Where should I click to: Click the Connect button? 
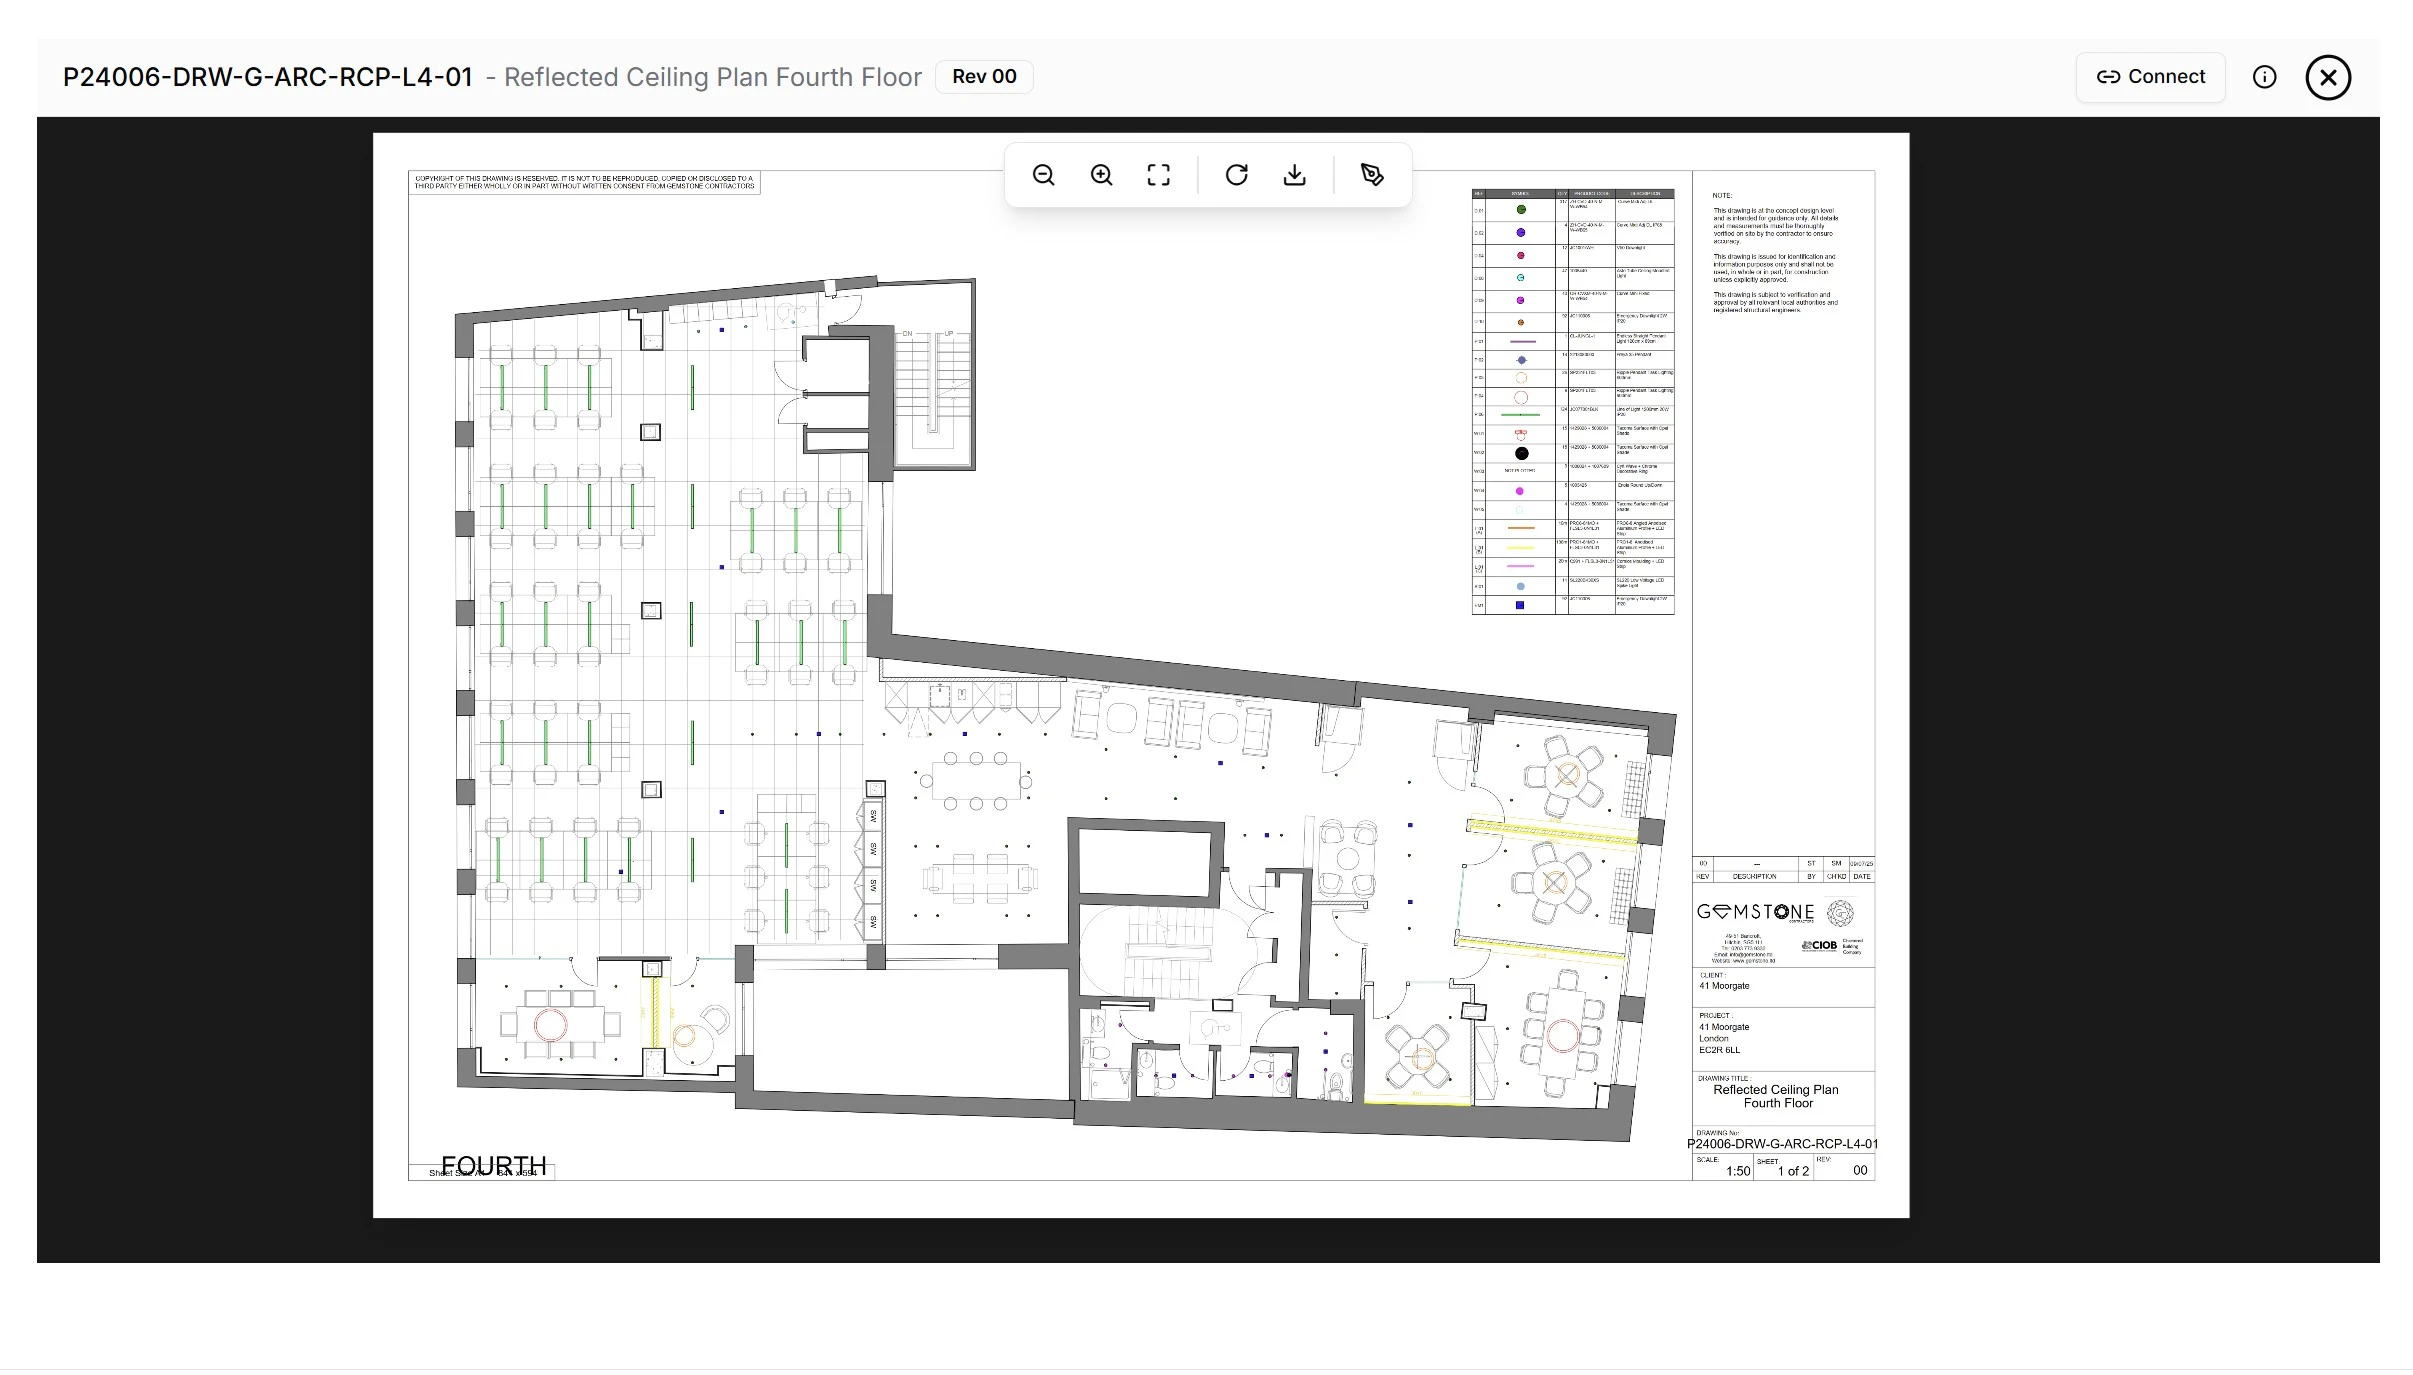coord(2150,76)
